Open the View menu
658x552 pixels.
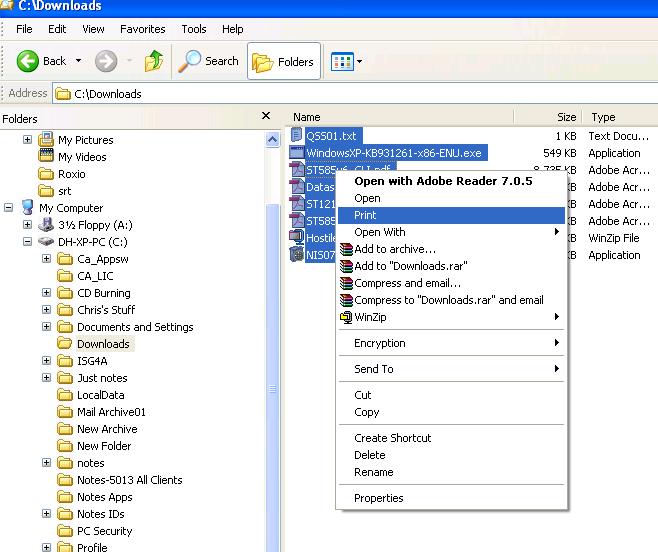(x=93, y=29)
